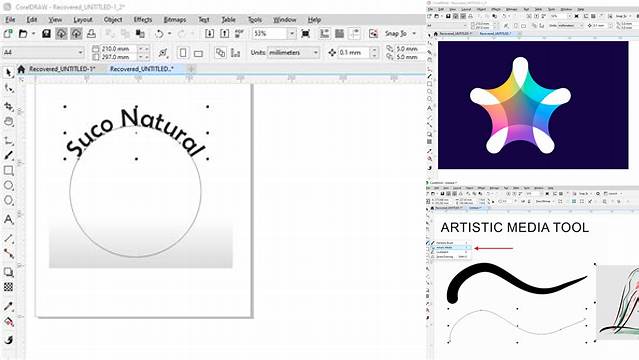Switch to Recovered_UNTITLED-1* document tab
Viewport: 639px width, 360px height.
pos(62,69)
